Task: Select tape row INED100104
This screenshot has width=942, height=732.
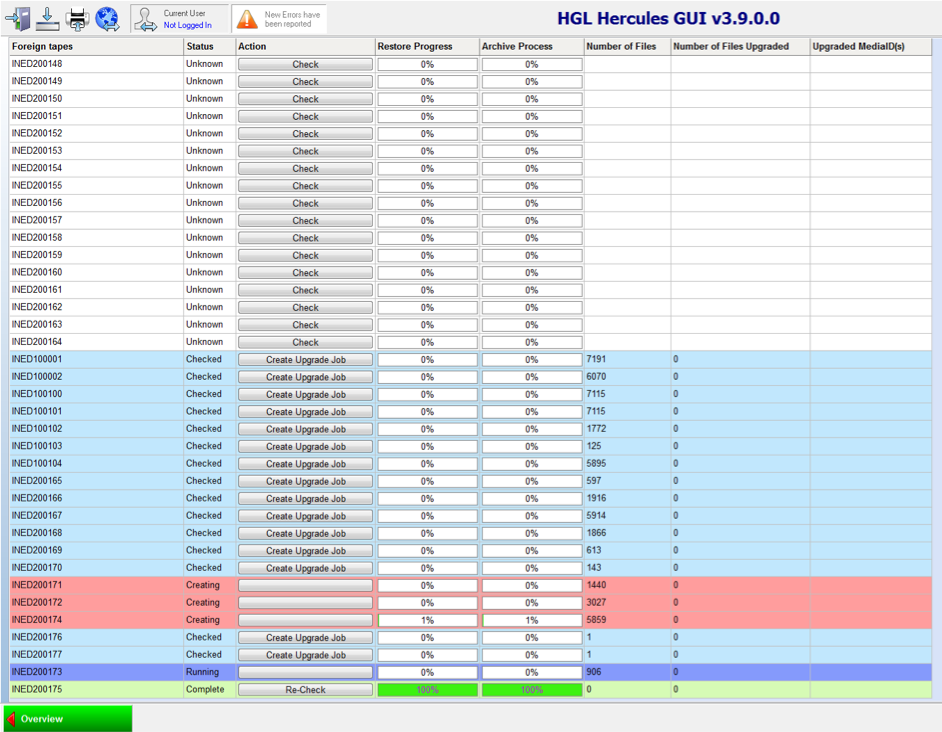Action: click(470, 463)
